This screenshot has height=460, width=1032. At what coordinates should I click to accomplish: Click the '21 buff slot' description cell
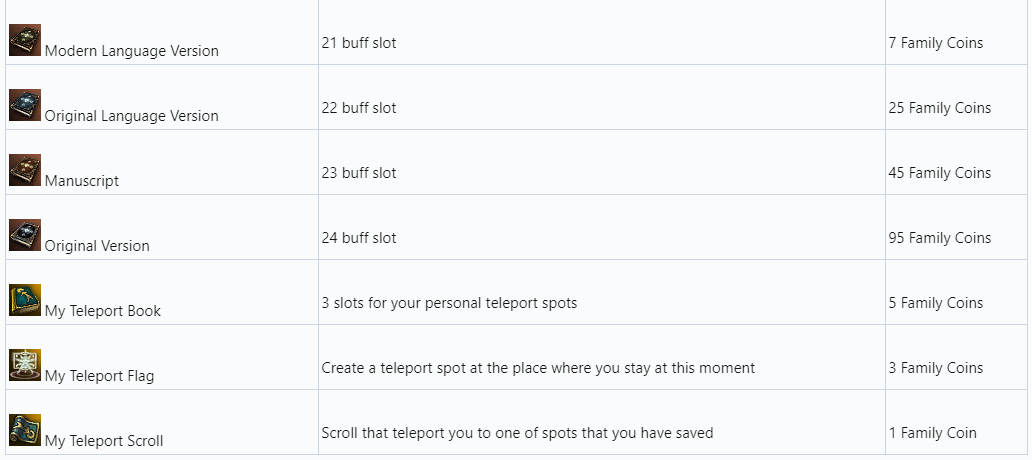[359, 43]
